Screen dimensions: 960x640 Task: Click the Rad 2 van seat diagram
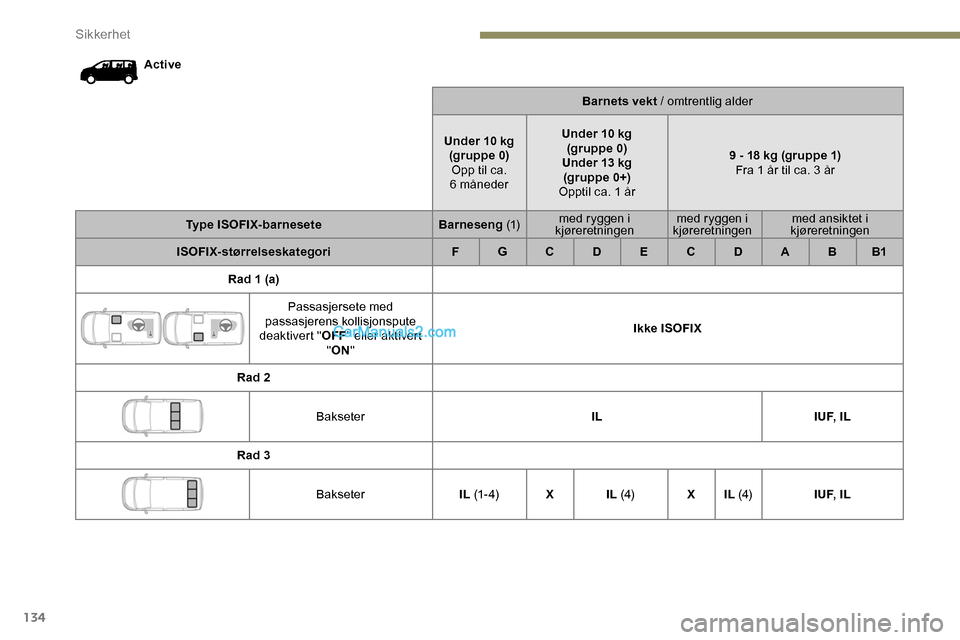[x=162, y=416]
